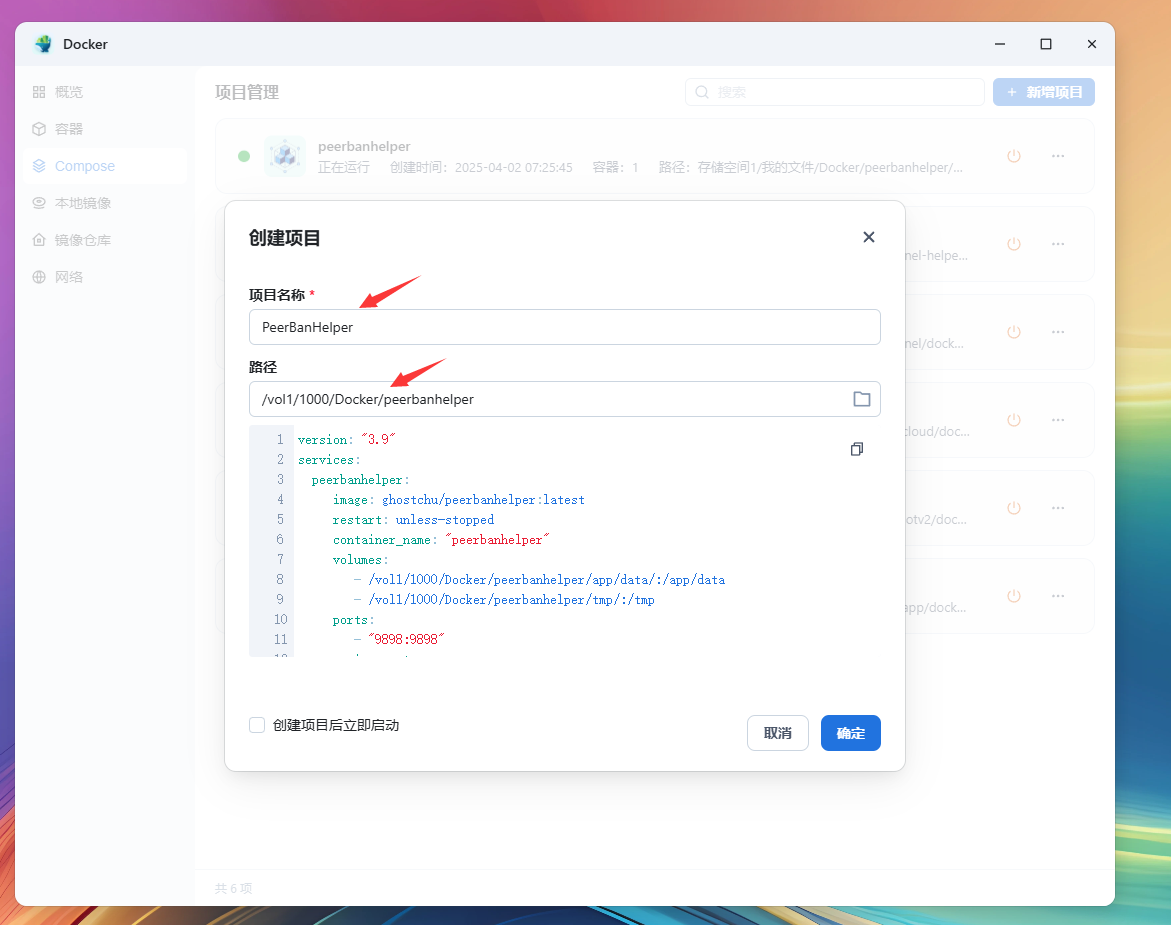Open more options for peerbanhelper project
Viewport: 1171px width, 925px height.
click(1057, 156)
